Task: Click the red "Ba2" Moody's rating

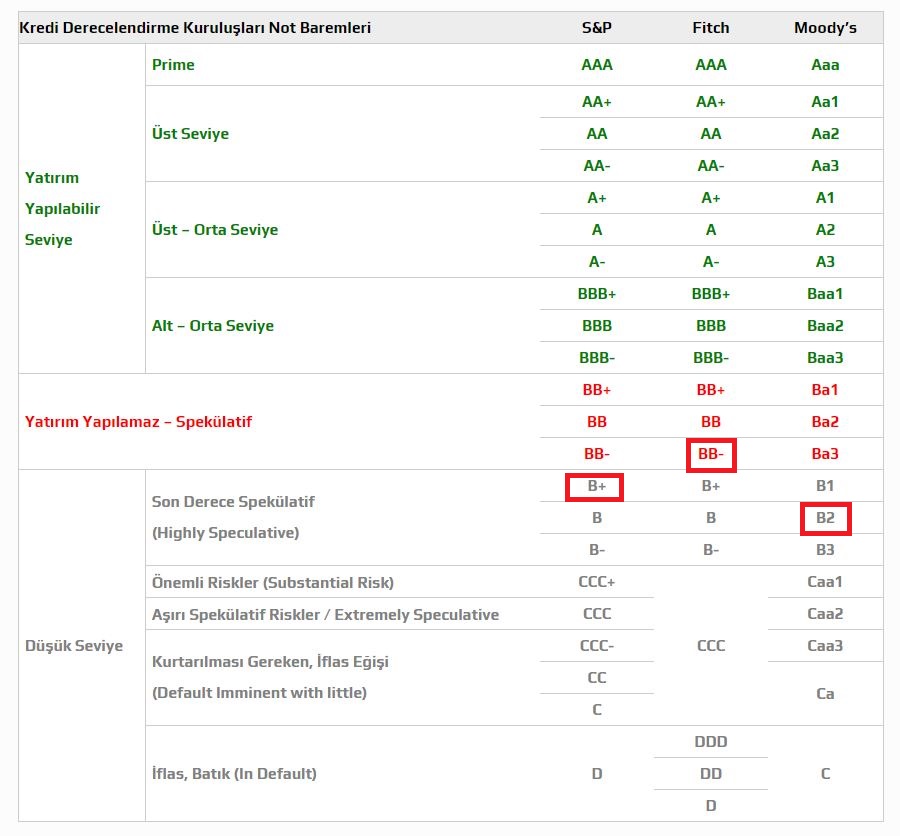Action: coord(825,422)
